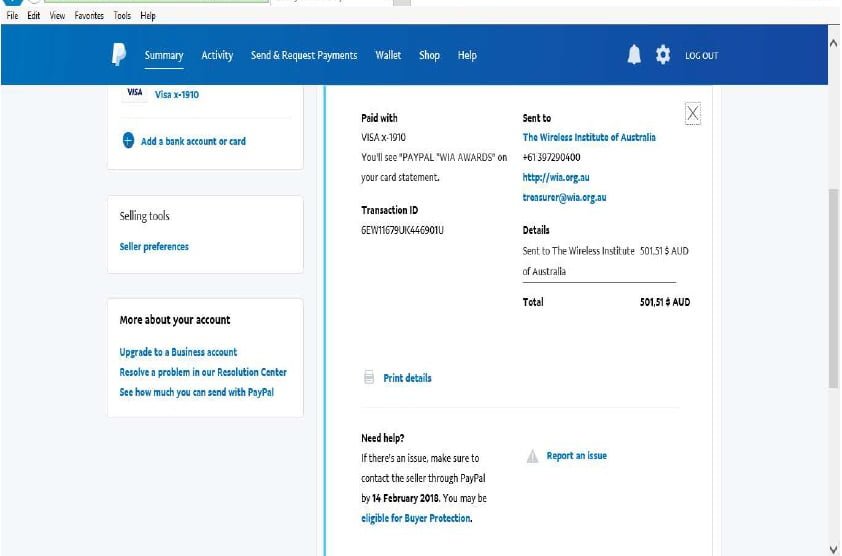The image size is (842, 556).
Task: Open the Tools menu
Action: click(122, 16)
